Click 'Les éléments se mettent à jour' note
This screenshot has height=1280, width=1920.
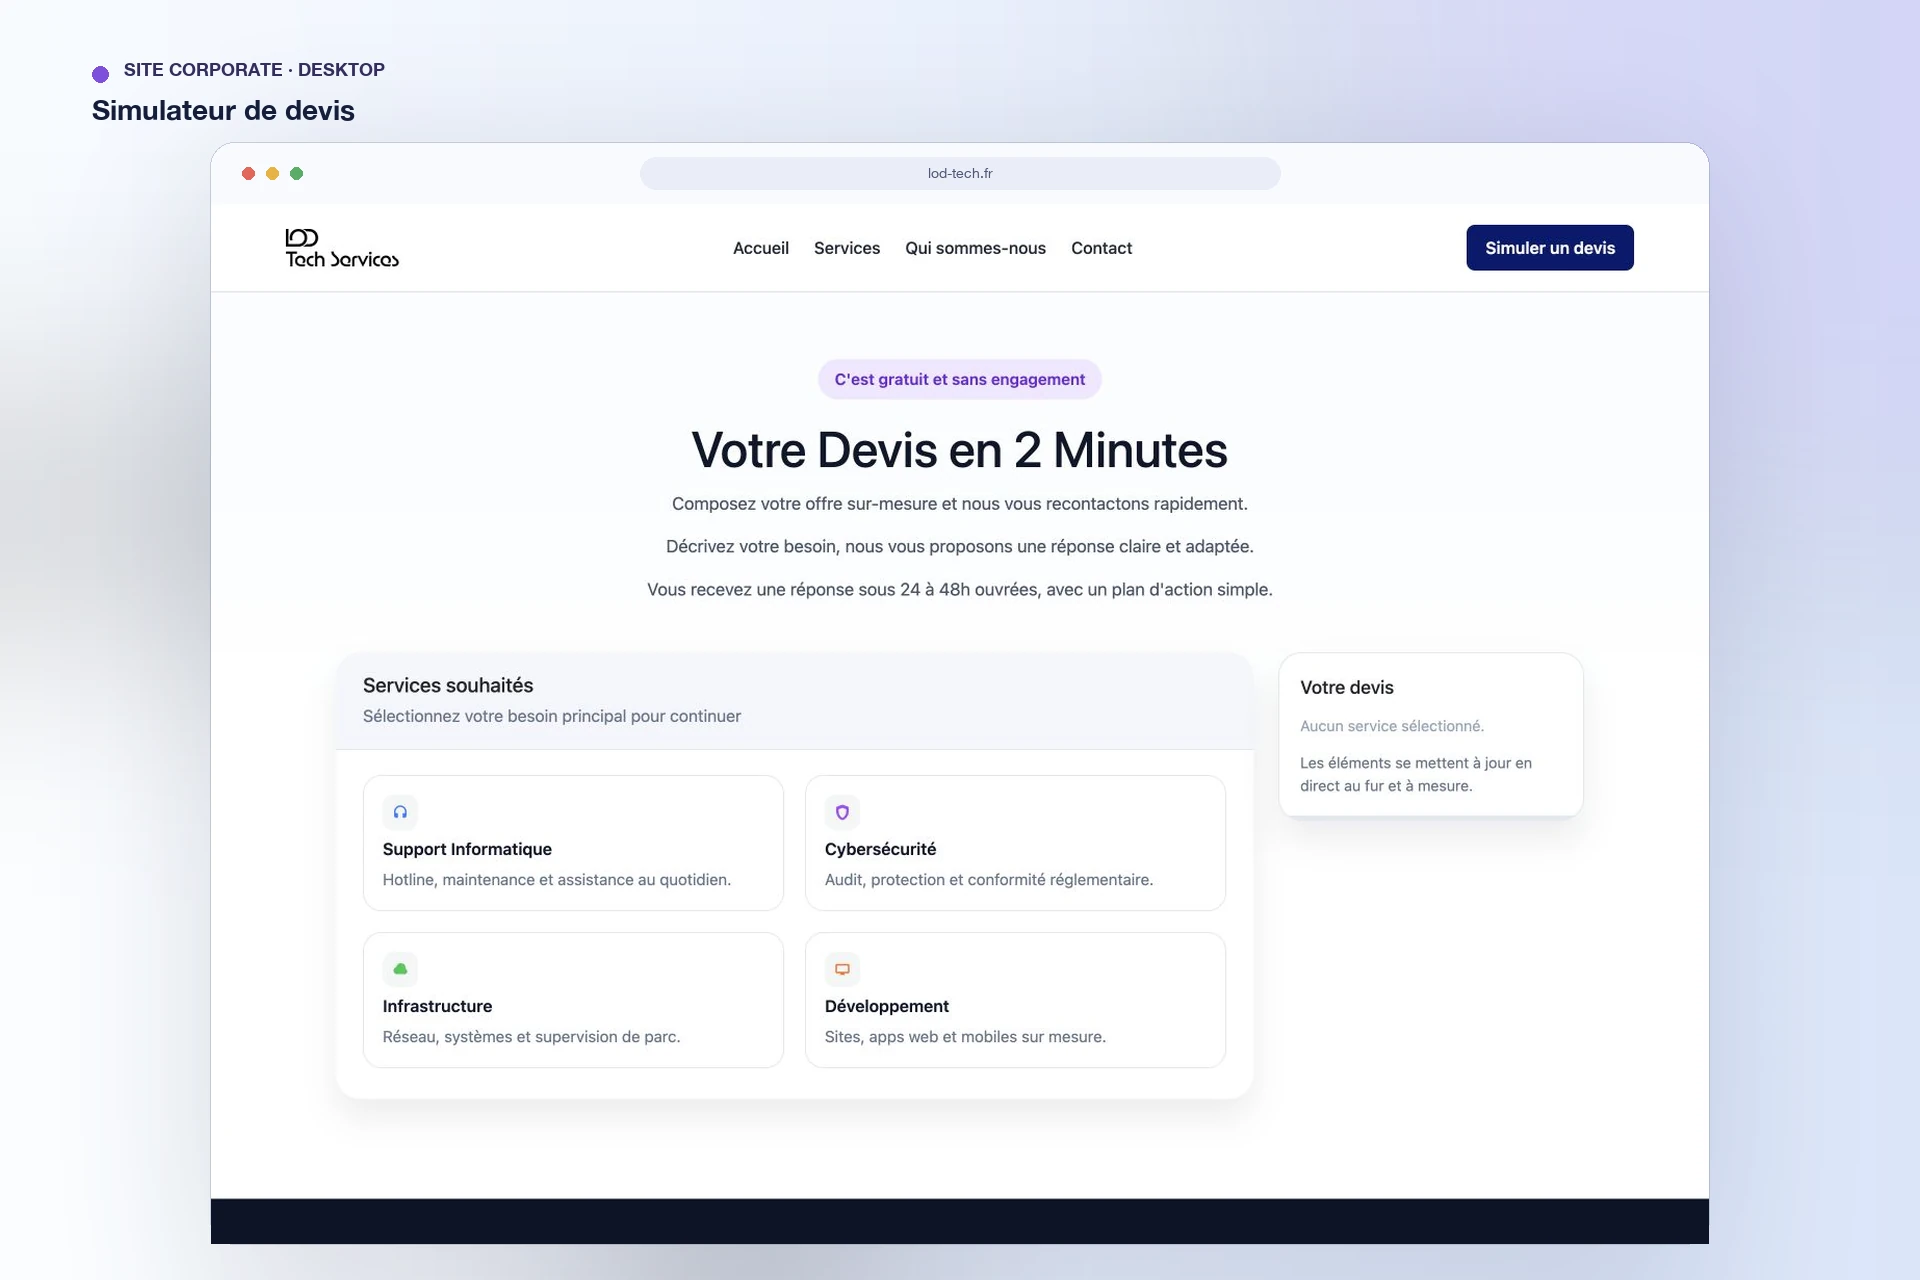tap(1416, 774)
